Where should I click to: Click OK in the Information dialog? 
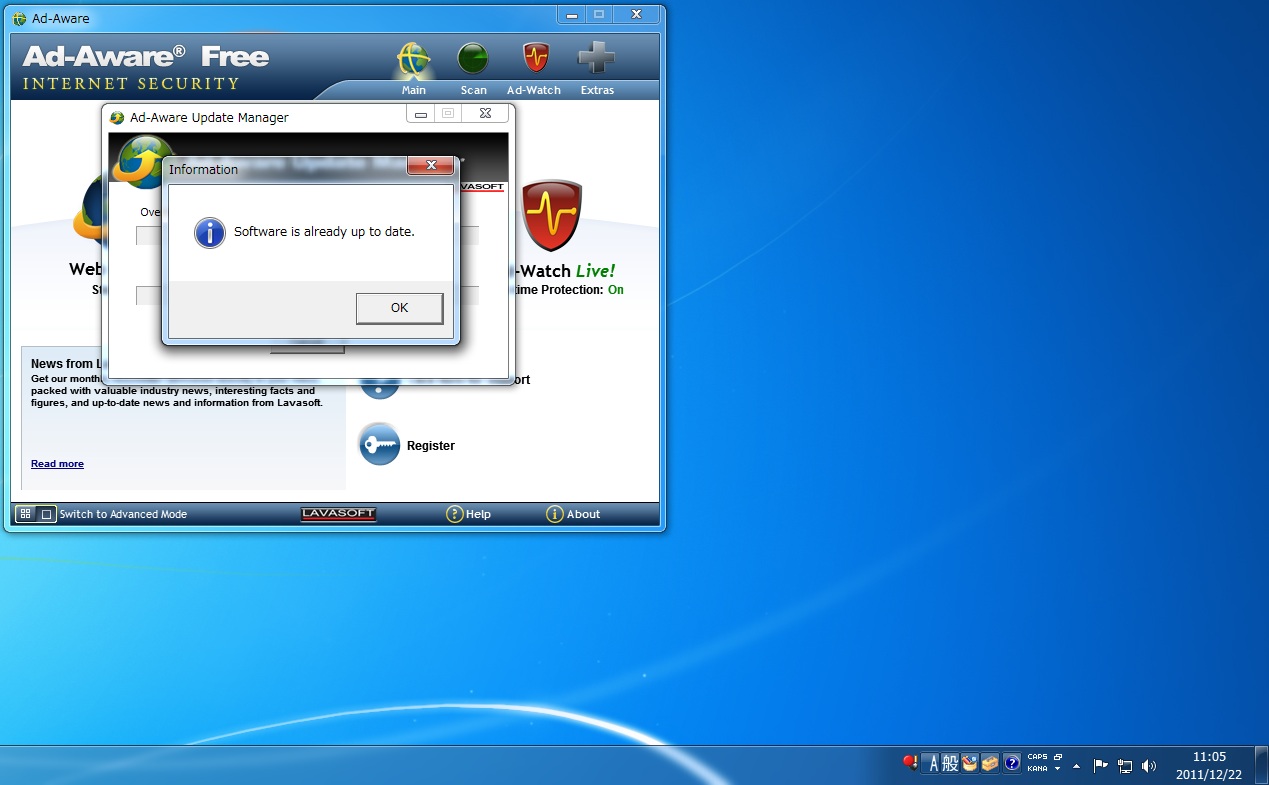coord(399,308)
